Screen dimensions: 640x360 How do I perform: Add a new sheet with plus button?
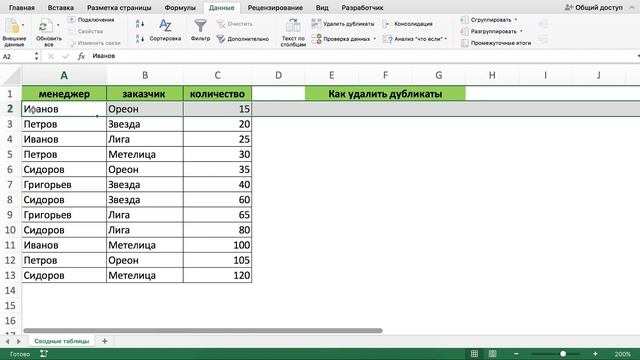[x=104, y=341]
